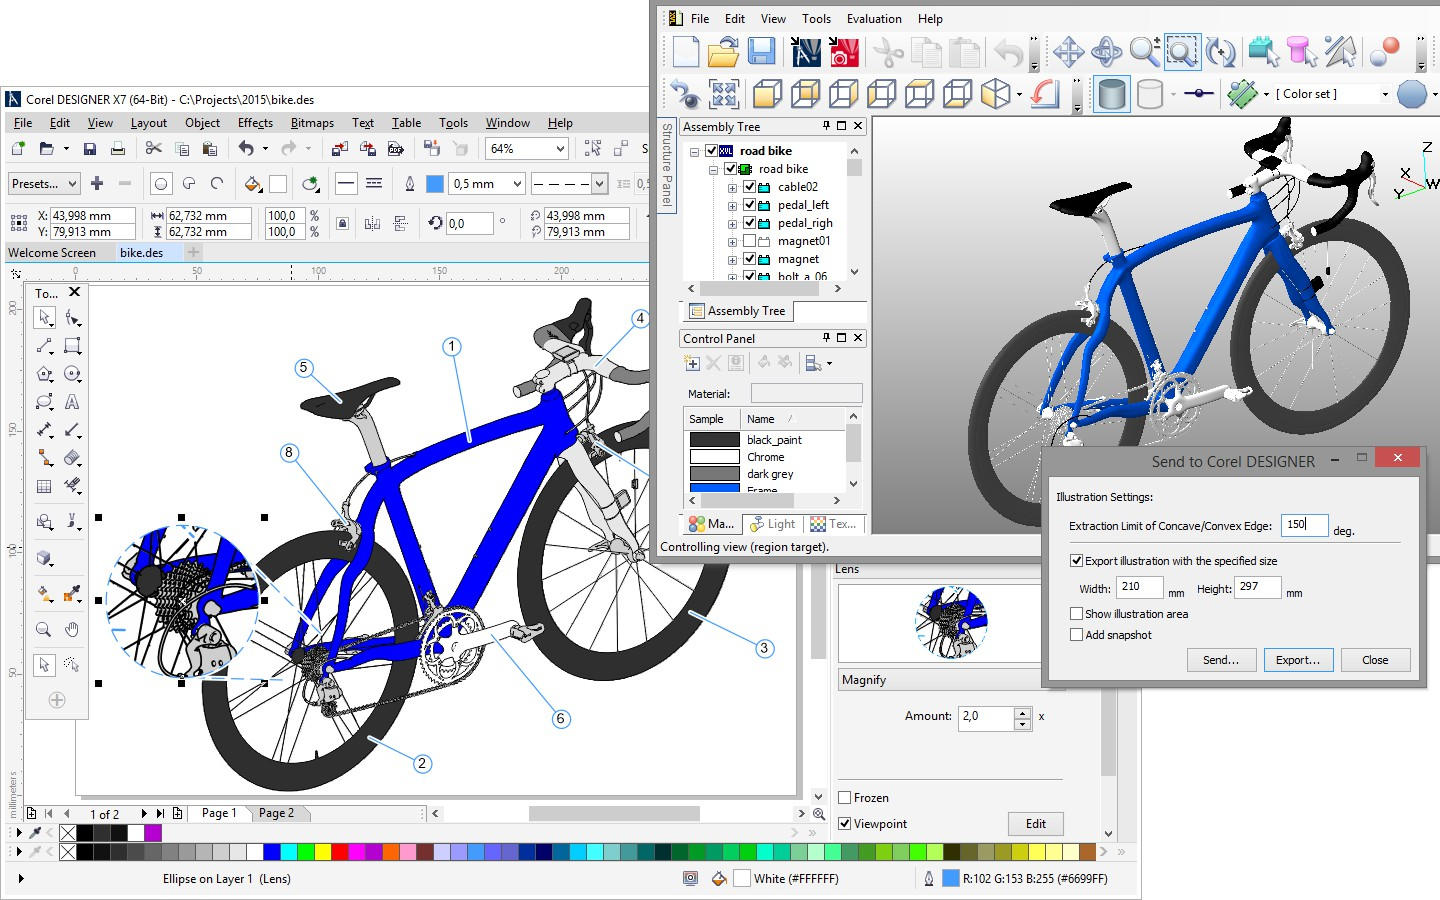Open the dashed line style dropdown
This screenshot has width=1440, height=900.
point(599,184)
